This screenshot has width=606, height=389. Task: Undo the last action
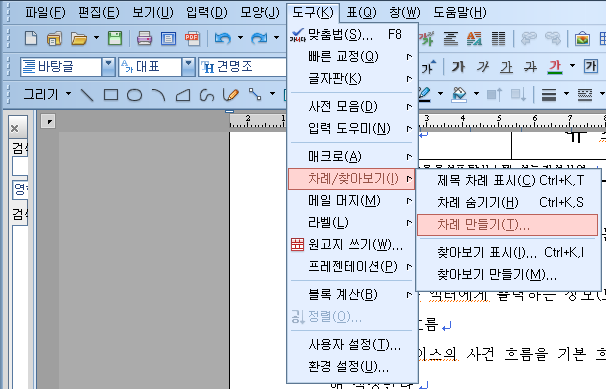click(223, 38)
